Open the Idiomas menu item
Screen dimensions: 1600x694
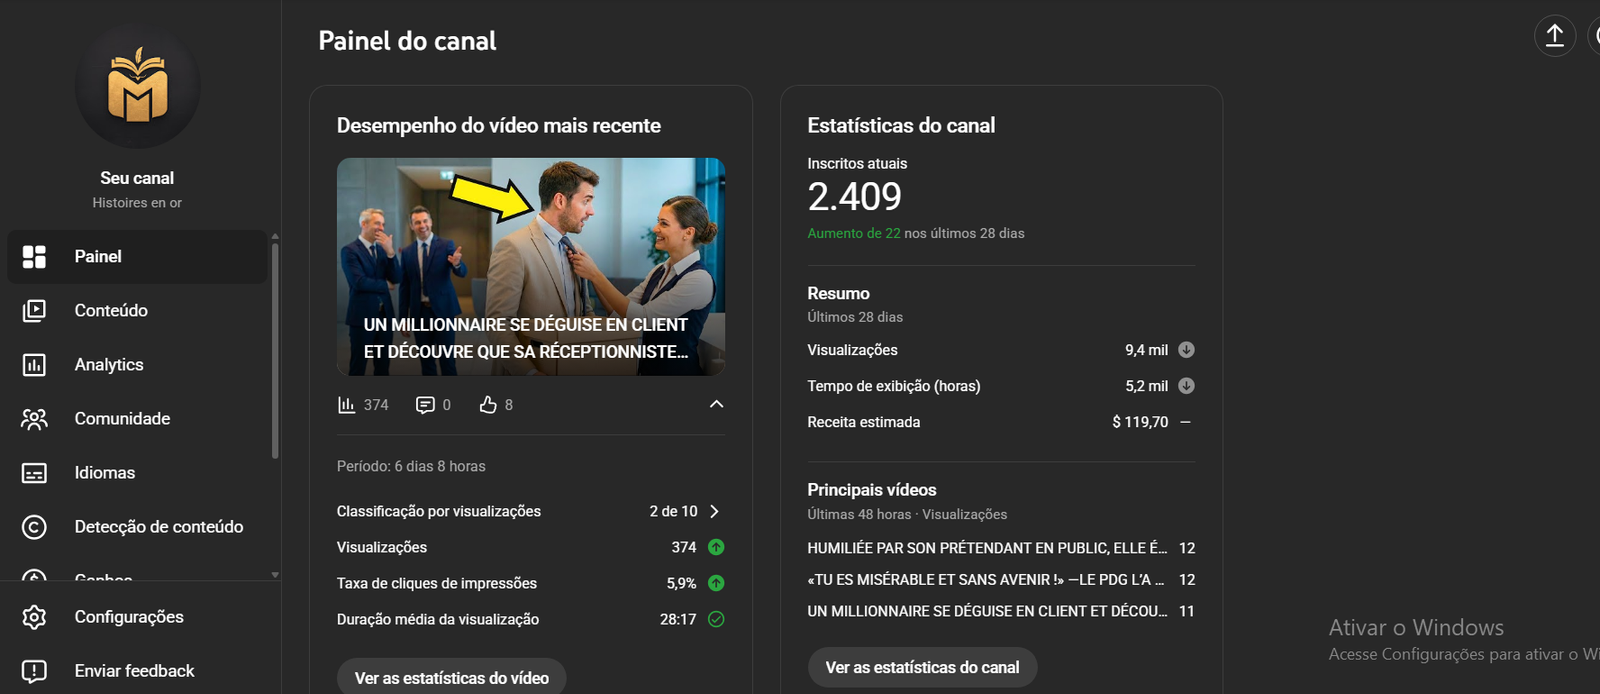tap(137, 473)
